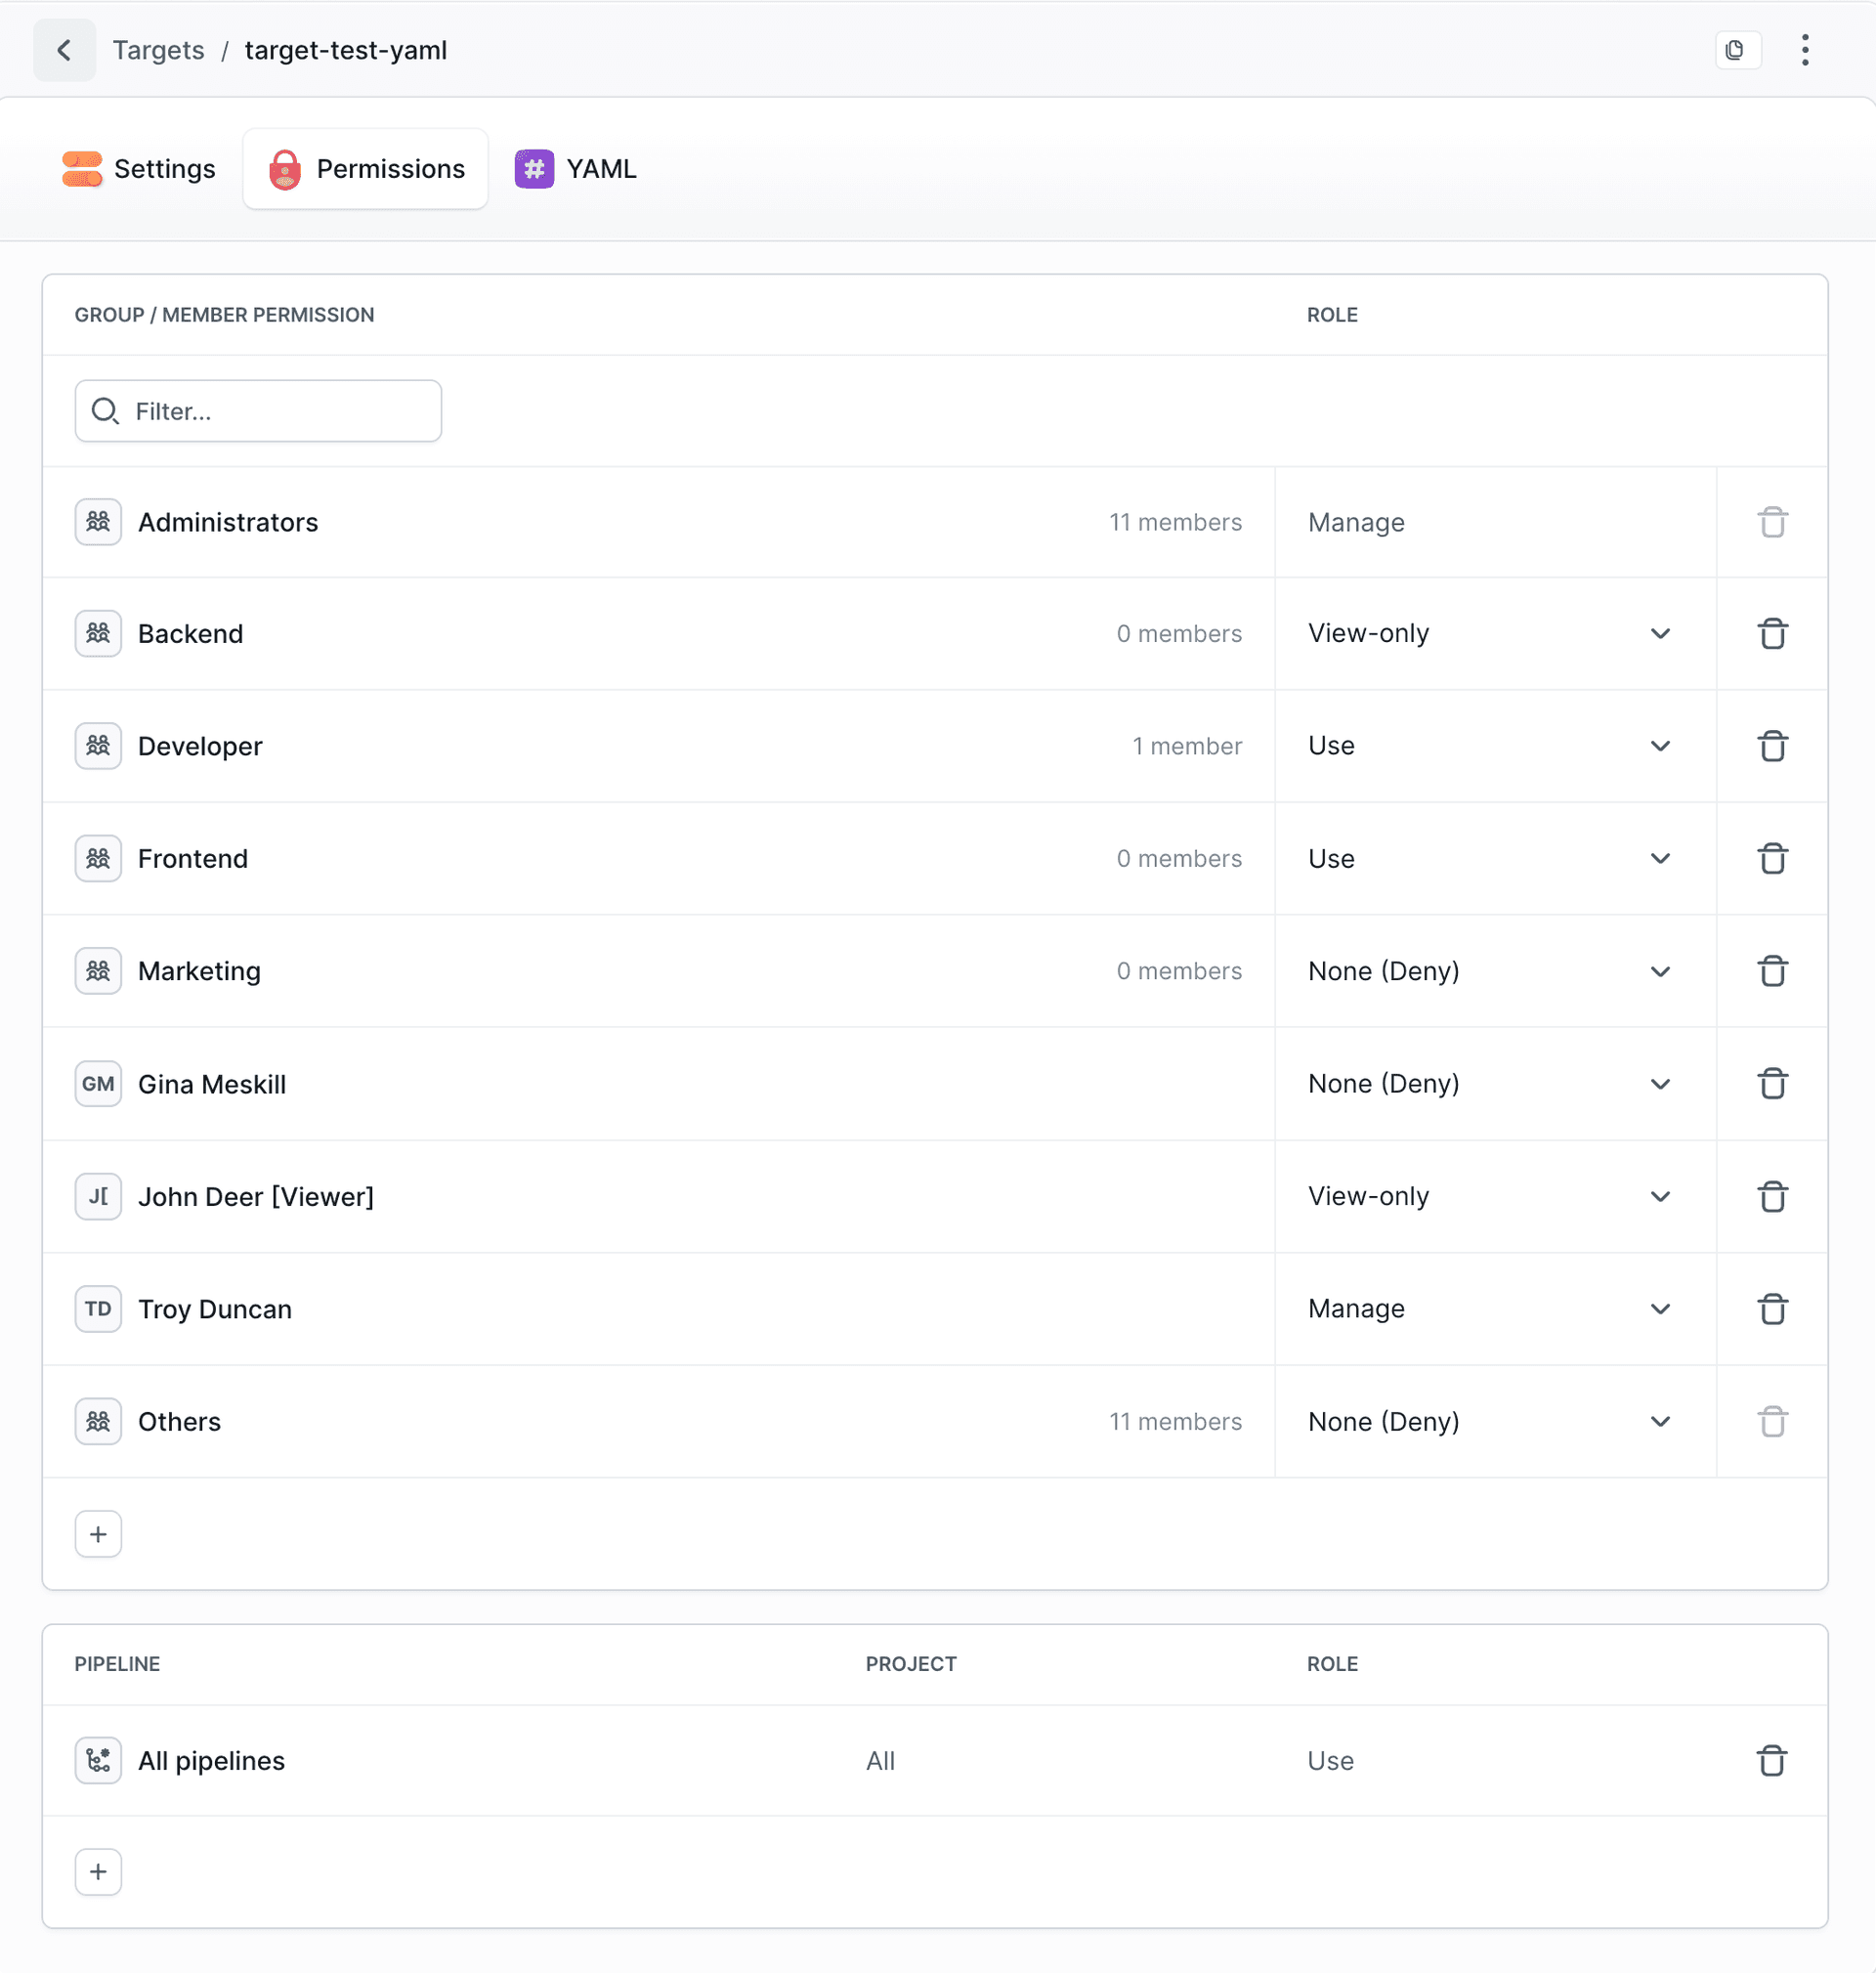The width and height of the screenshot is (1876, 1973).
Task: Click the copy icon in the header
Action: pyautogui.click(x=1736, y=50)
